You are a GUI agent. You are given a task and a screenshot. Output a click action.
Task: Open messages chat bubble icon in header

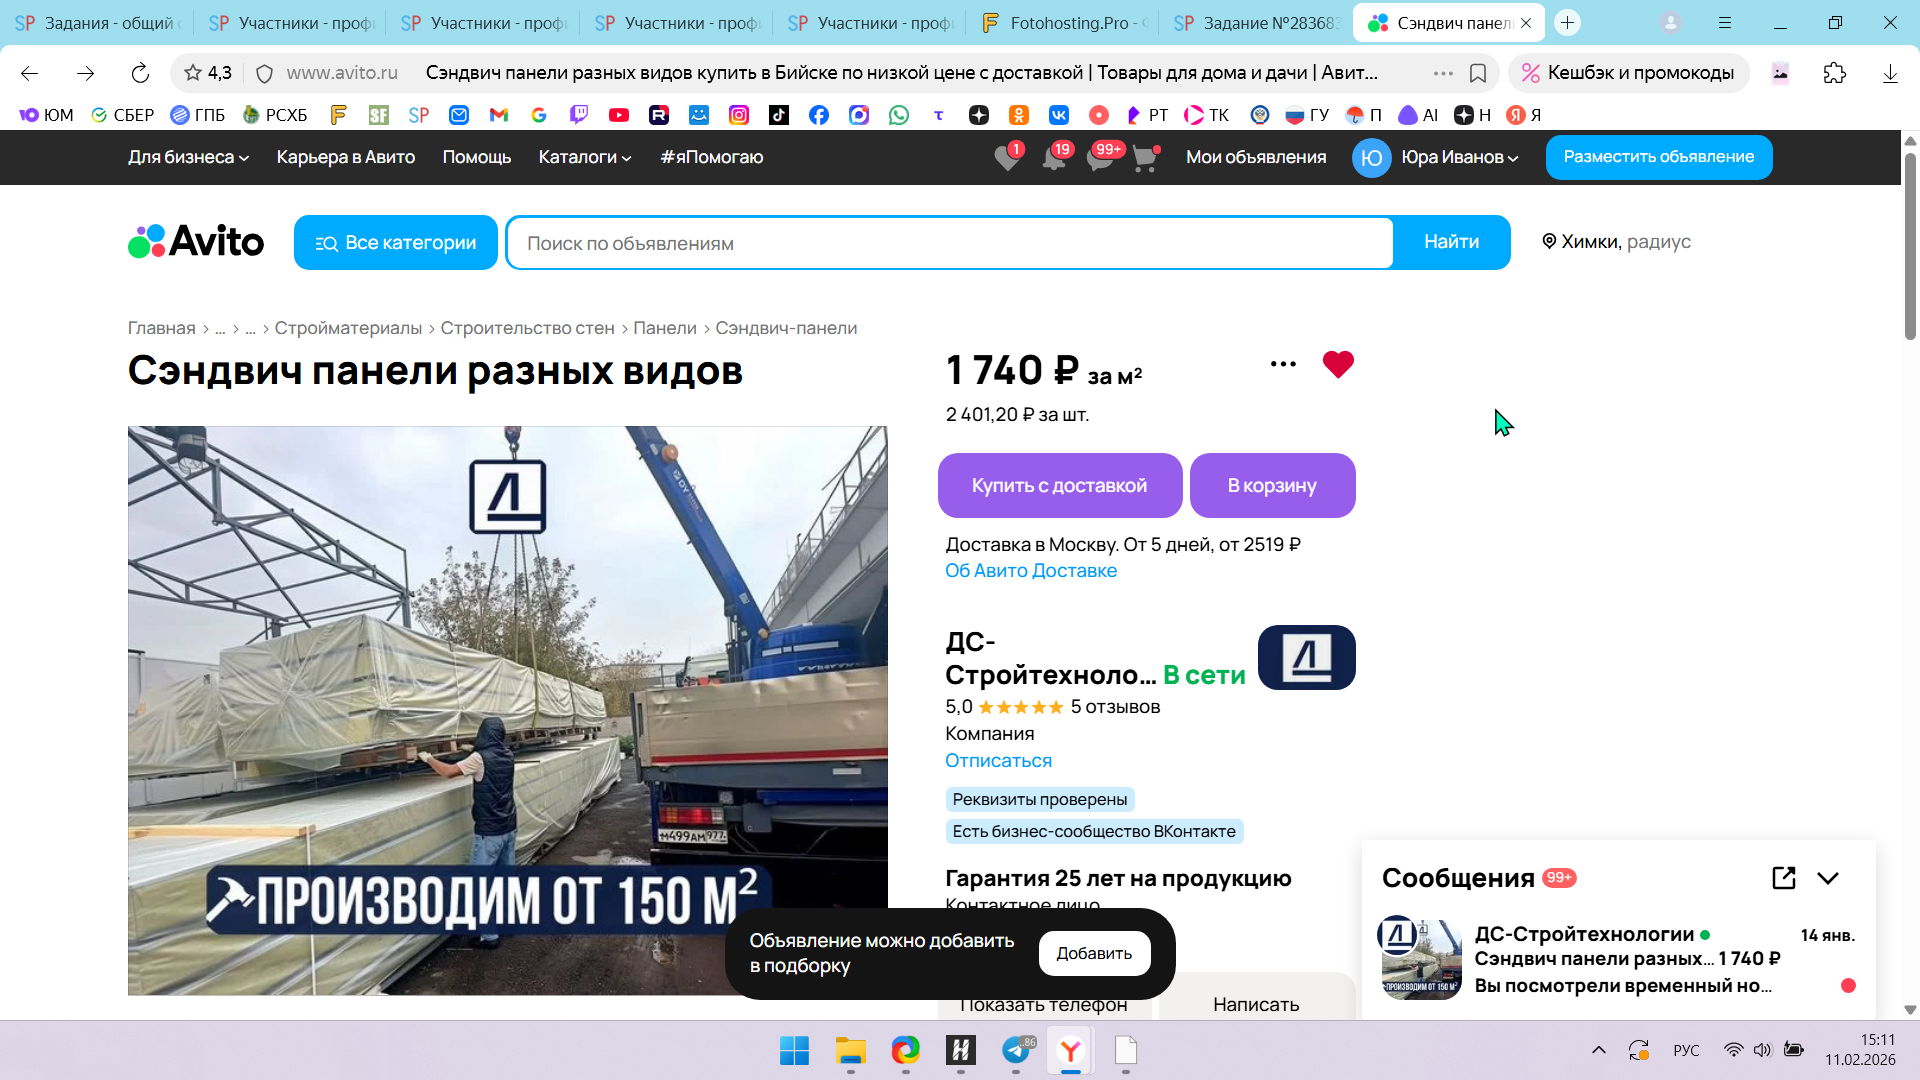(1099, 158)
